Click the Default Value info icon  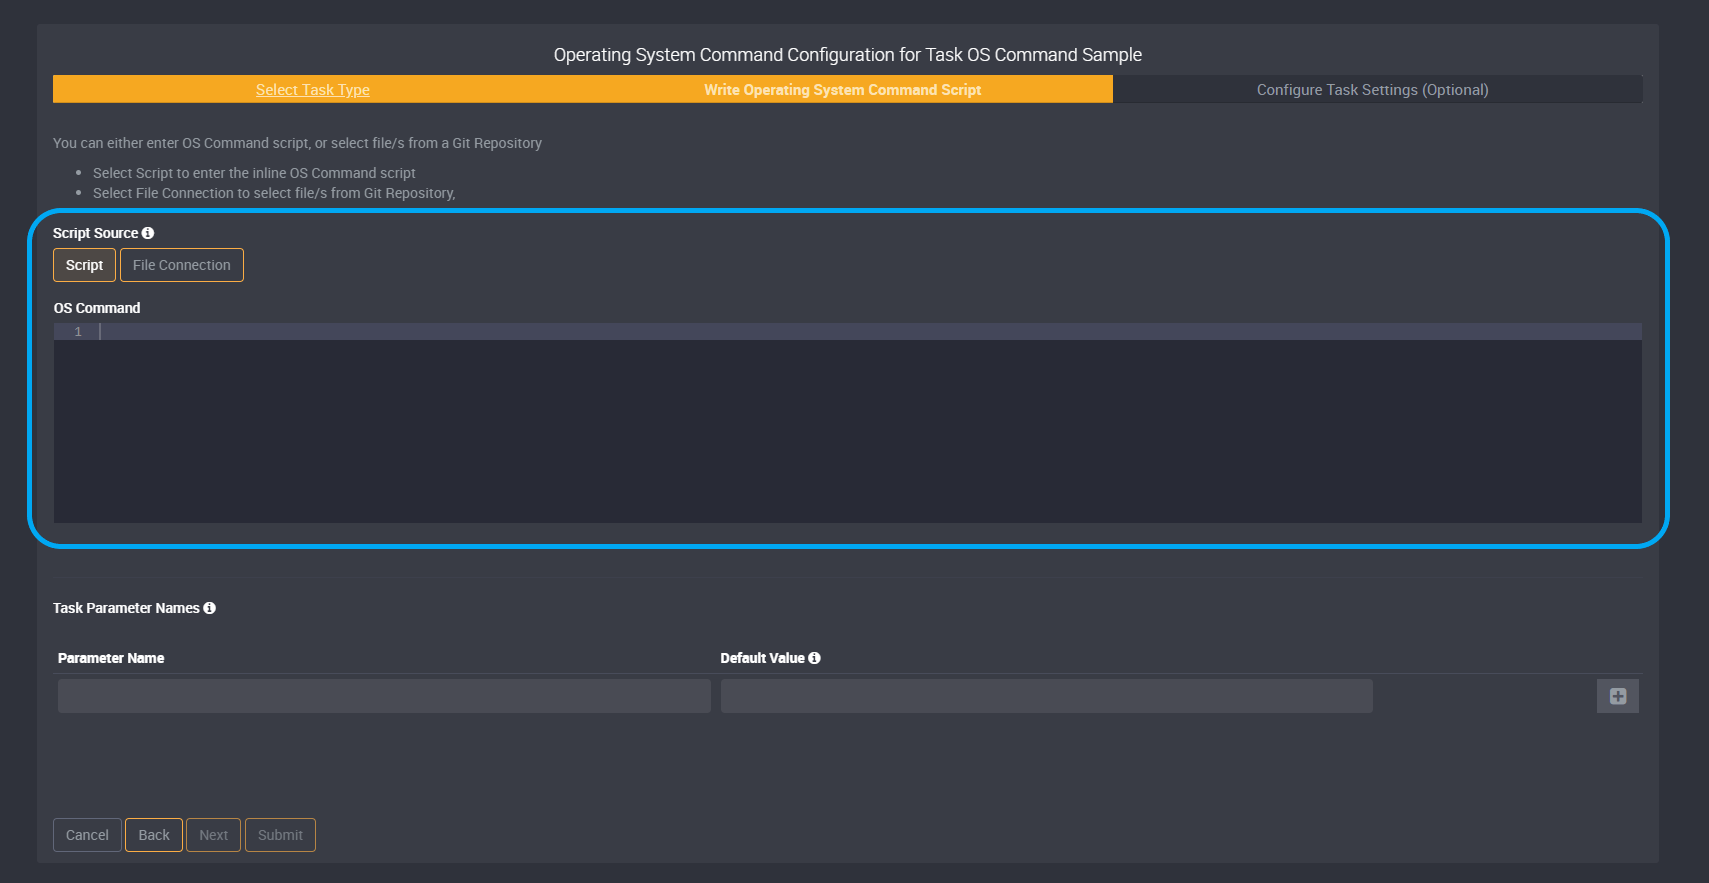pyautogui.click(x=814, y=658)
